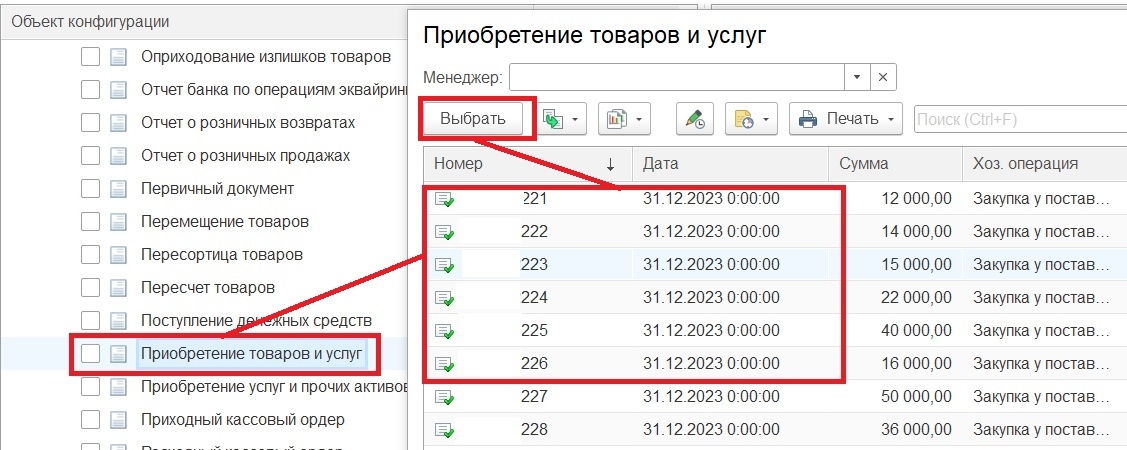
Task: Clear the Менеджер field with the X button
Action: [x=883, y=77]
